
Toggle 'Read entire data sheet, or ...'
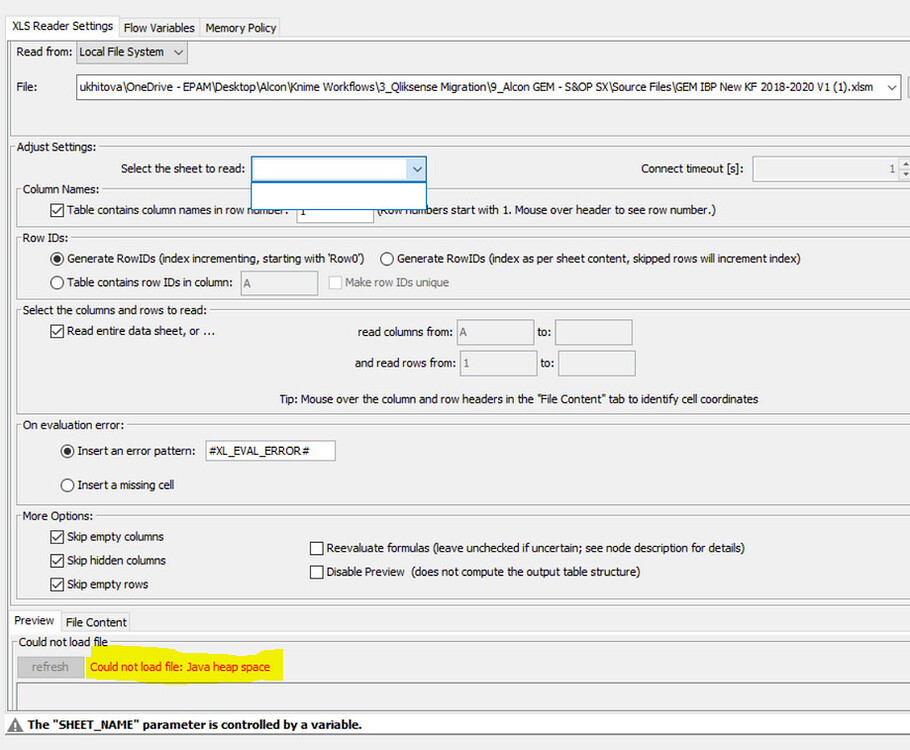57,331
